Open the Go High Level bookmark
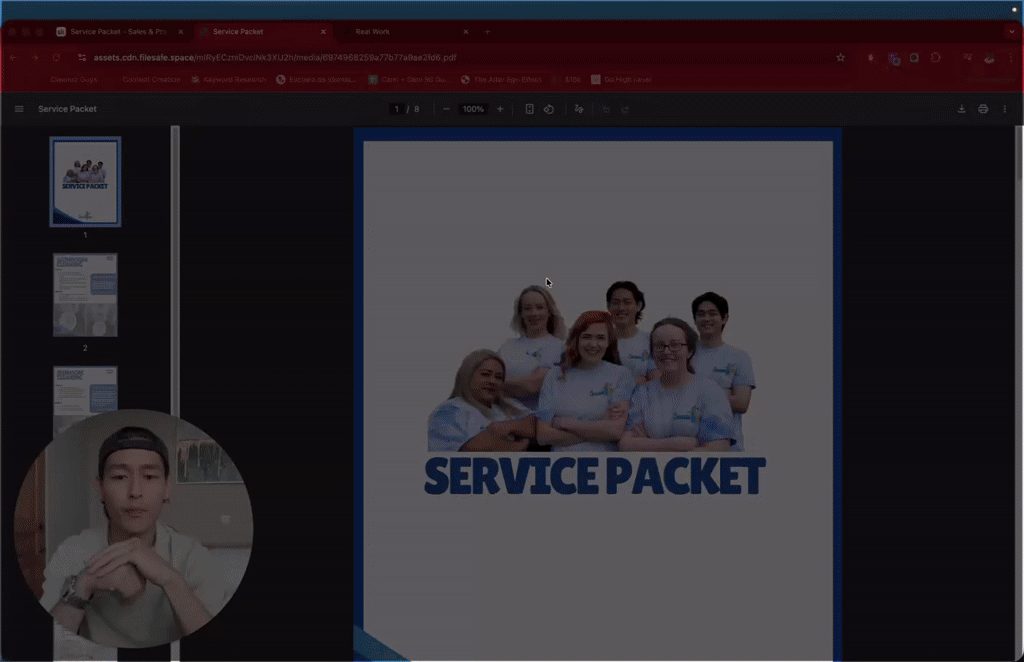Image resolution: width=1024 pixels, height=662 pixels. [x=621, y=79]
